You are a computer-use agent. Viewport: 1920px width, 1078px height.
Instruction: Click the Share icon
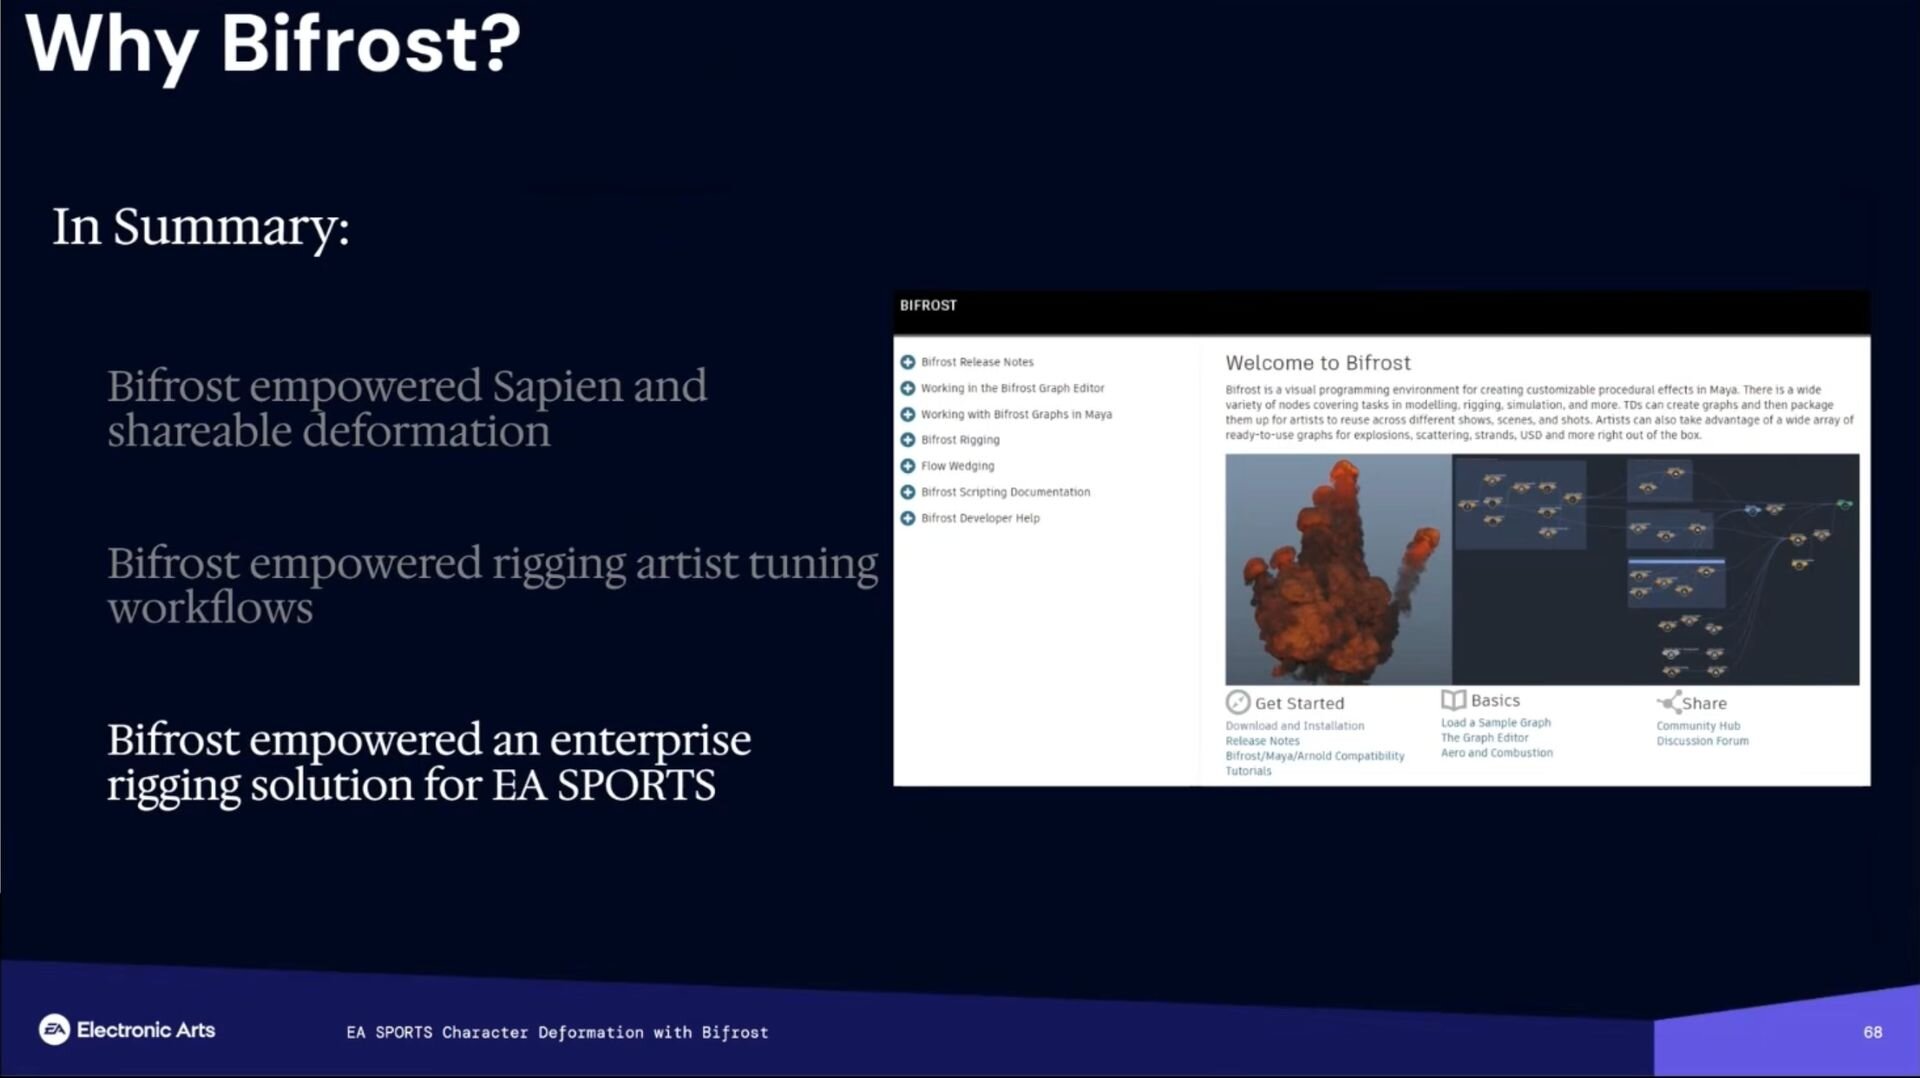pyautogui.click(x=1668, y=702)
